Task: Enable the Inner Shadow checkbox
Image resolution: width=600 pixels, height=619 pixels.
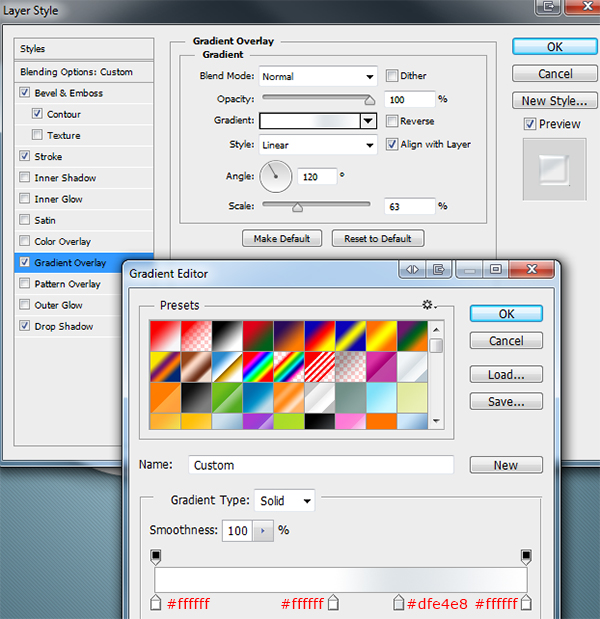Action: [24, 177]
